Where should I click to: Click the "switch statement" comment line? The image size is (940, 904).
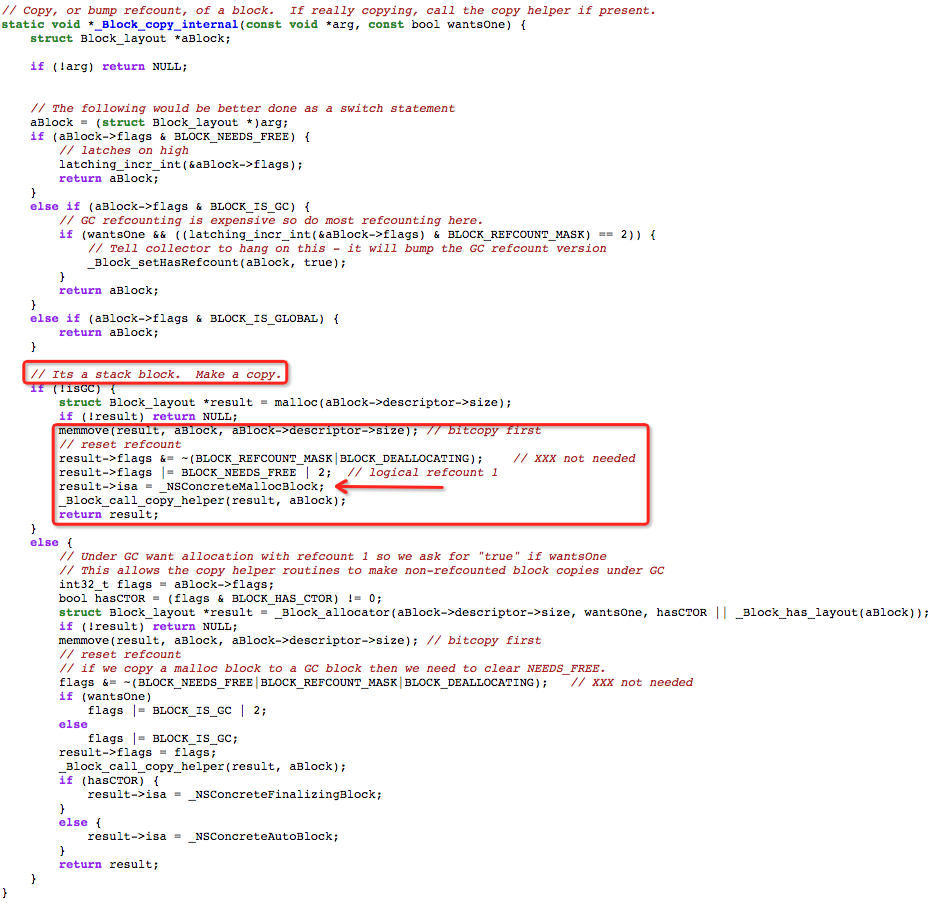click(242, 109)
